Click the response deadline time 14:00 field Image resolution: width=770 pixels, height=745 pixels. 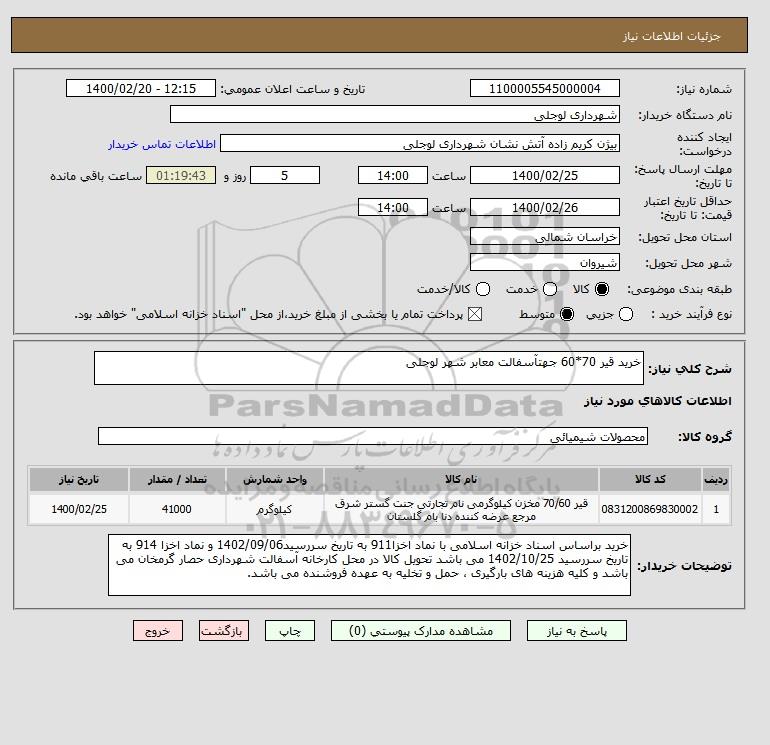tap(393, 175)
